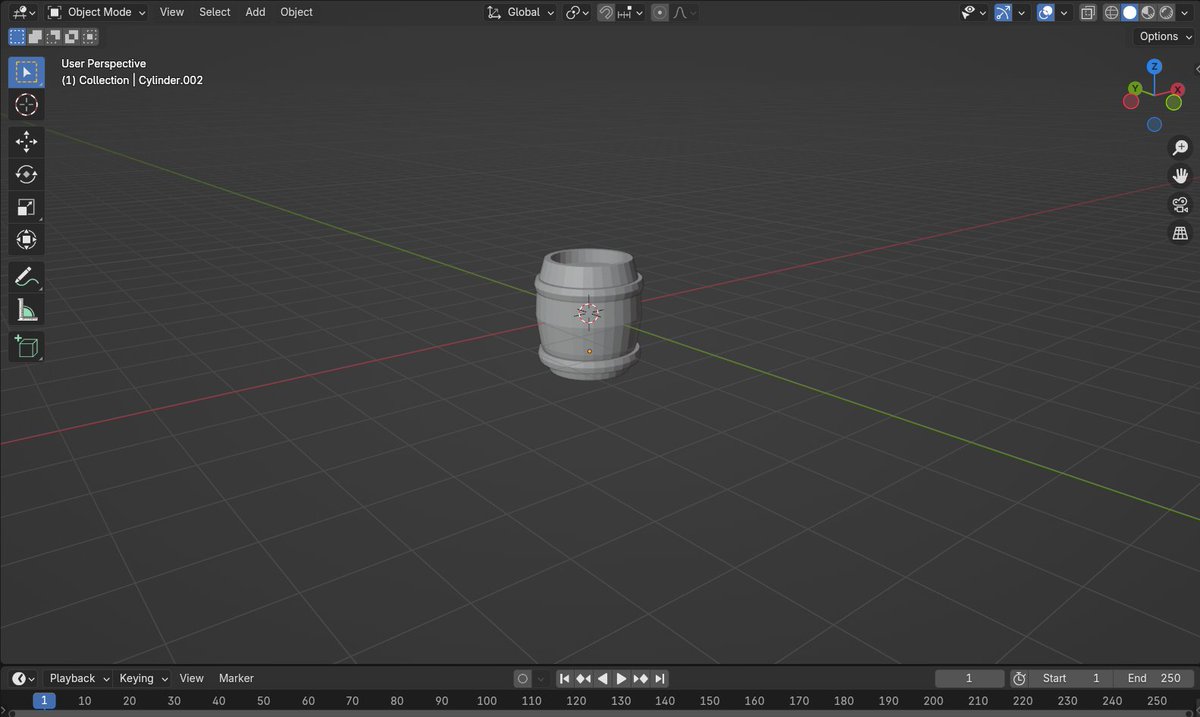Open the Object Mode dropdown
1200x717 pixels.
(96, 13)
